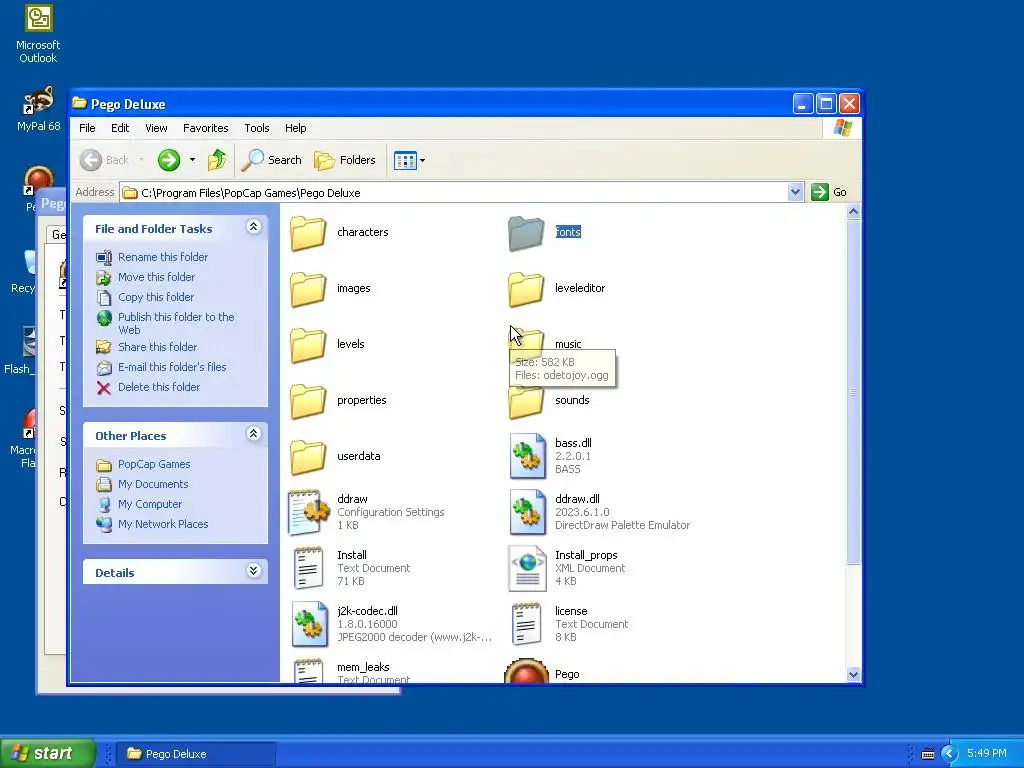The image size is (1024, 768).
Task: Click the Search toolbar button
Action: coord(271,160)
